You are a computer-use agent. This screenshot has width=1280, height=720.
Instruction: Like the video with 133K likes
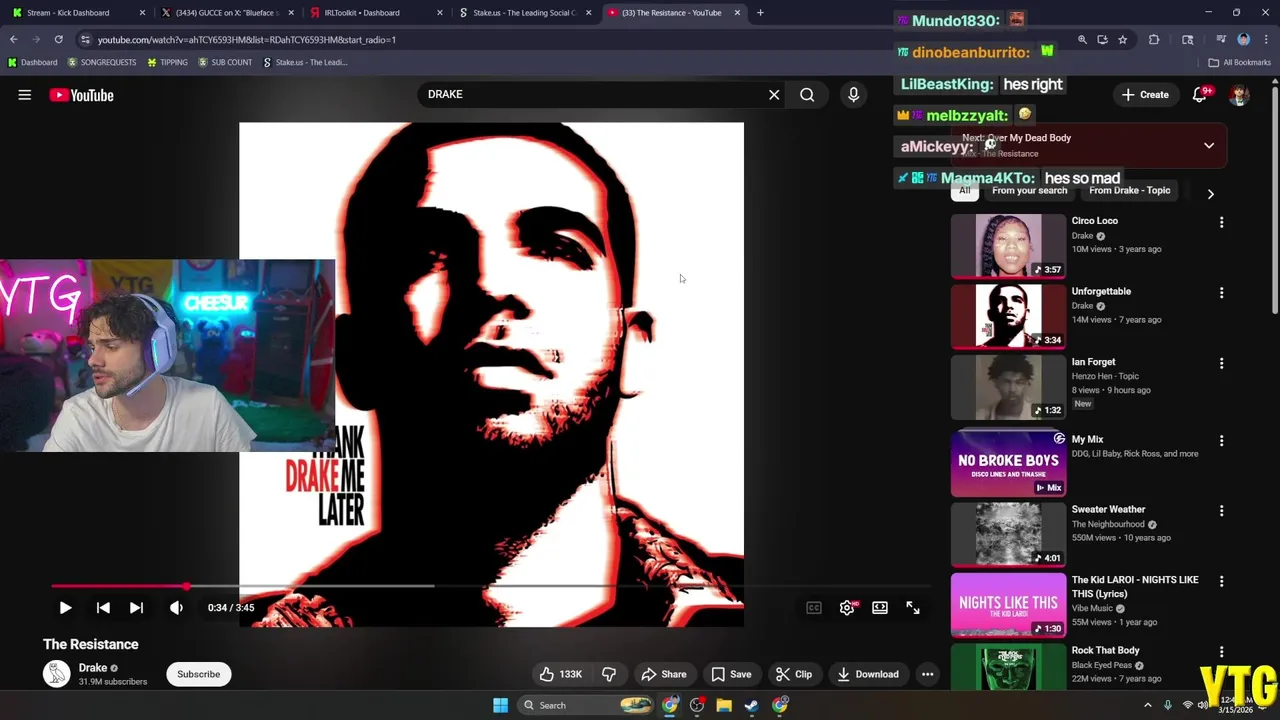click(x=560, y=674)
